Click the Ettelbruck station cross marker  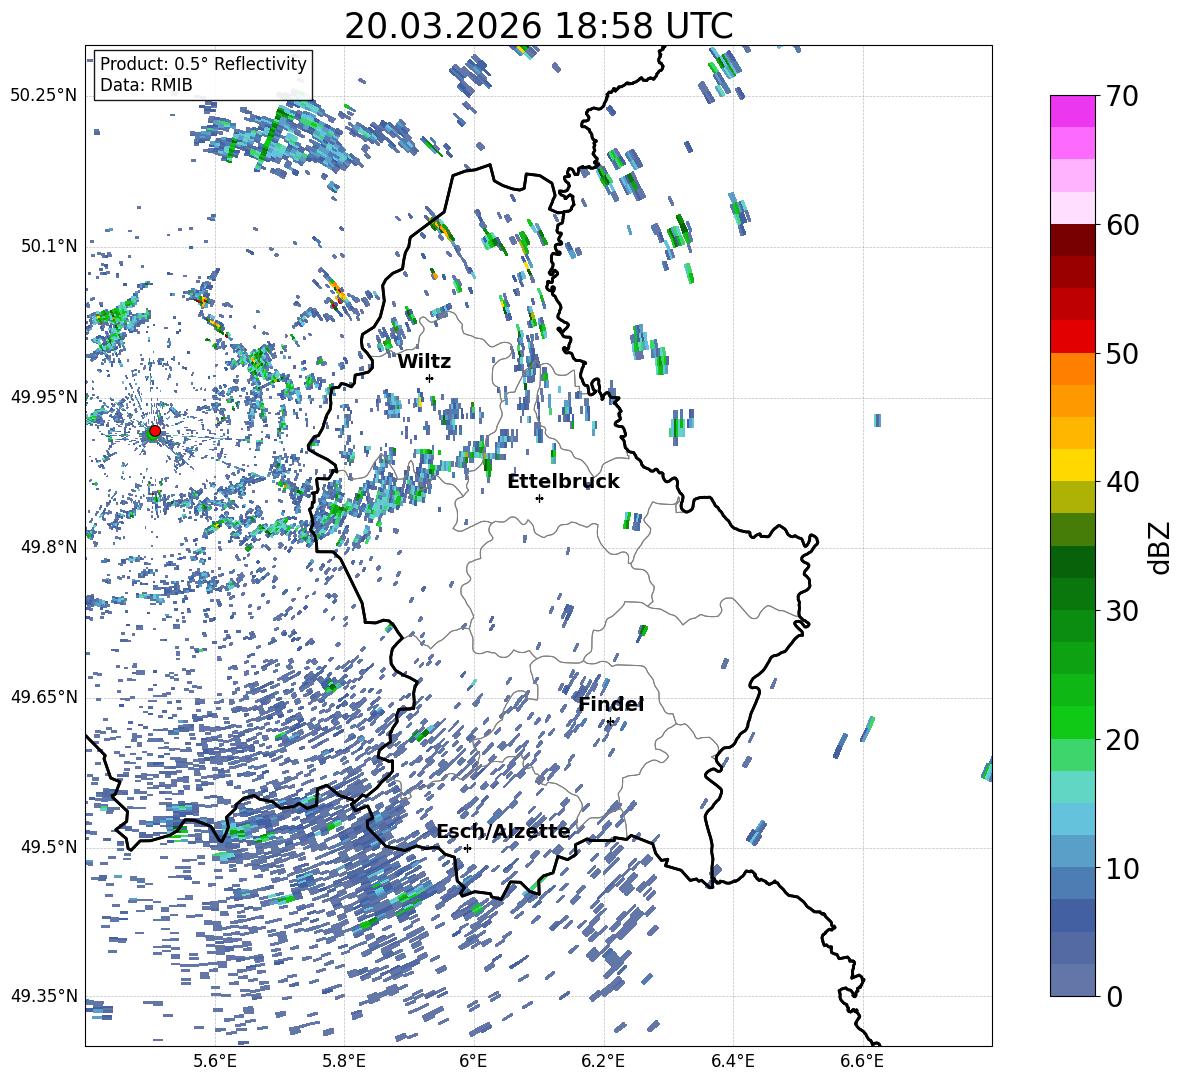539,498
